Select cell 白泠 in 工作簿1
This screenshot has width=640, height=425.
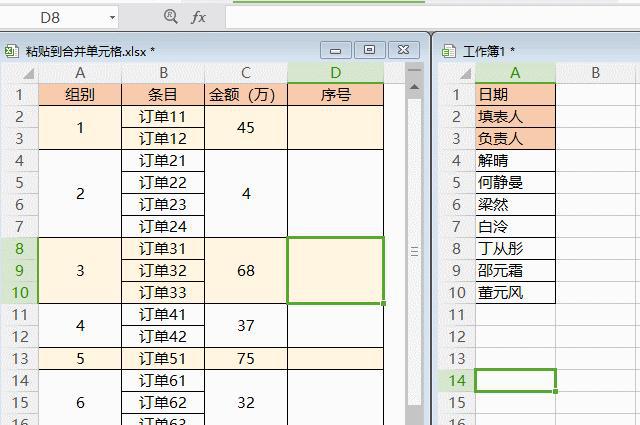[515, 227]
